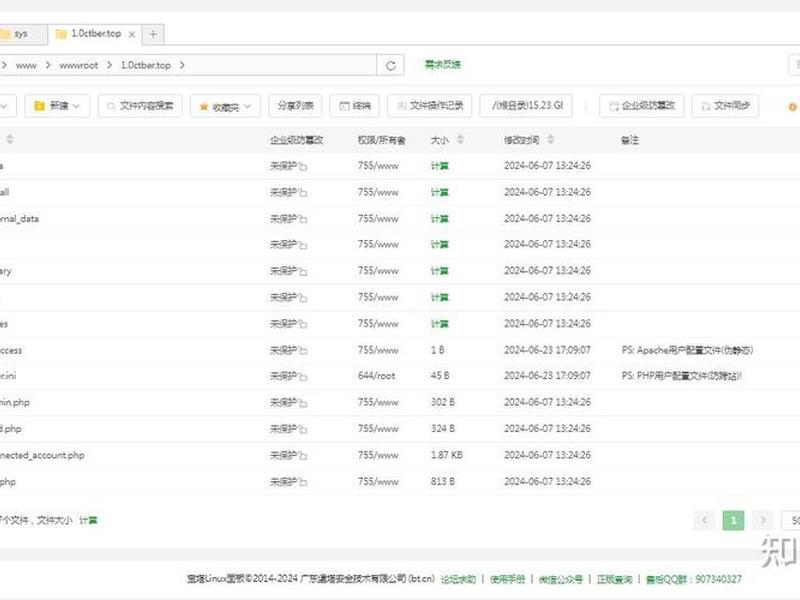This screenshot has width=800, height=600.
Task: Calculate size of the ary folder
Action: tap(439, 271)
